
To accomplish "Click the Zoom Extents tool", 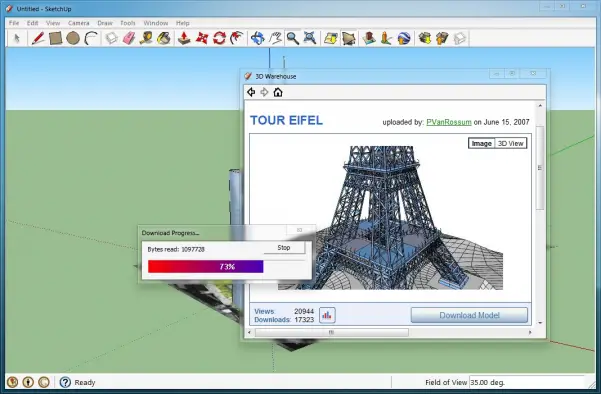I will pos(310,38).
